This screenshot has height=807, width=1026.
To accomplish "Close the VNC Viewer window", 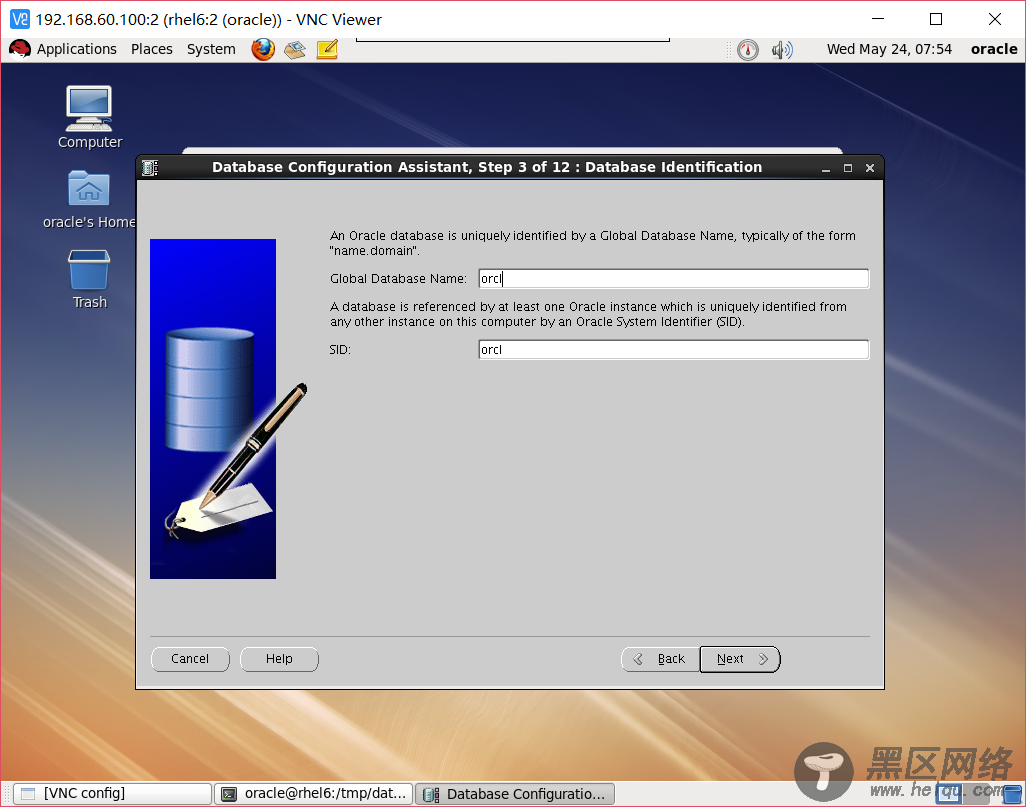I will click(x=995, y=19).
